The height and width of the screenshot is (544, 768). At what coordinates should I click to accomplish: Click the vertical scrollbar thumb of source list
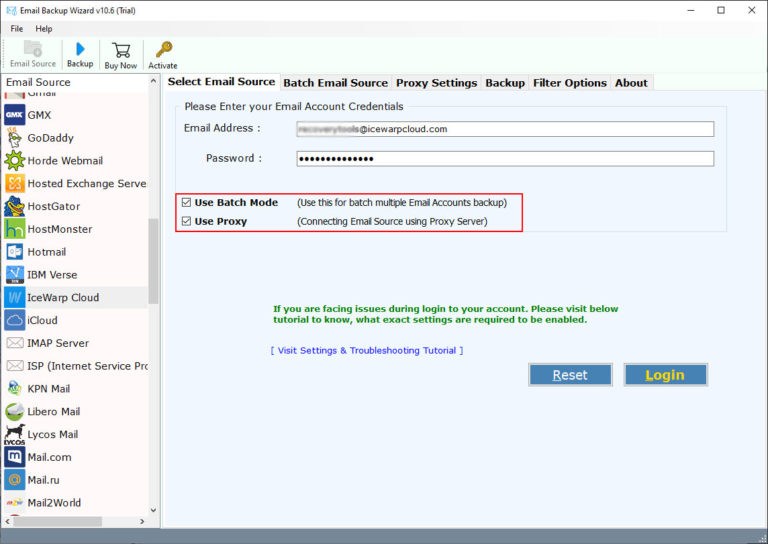pos(153,261)
